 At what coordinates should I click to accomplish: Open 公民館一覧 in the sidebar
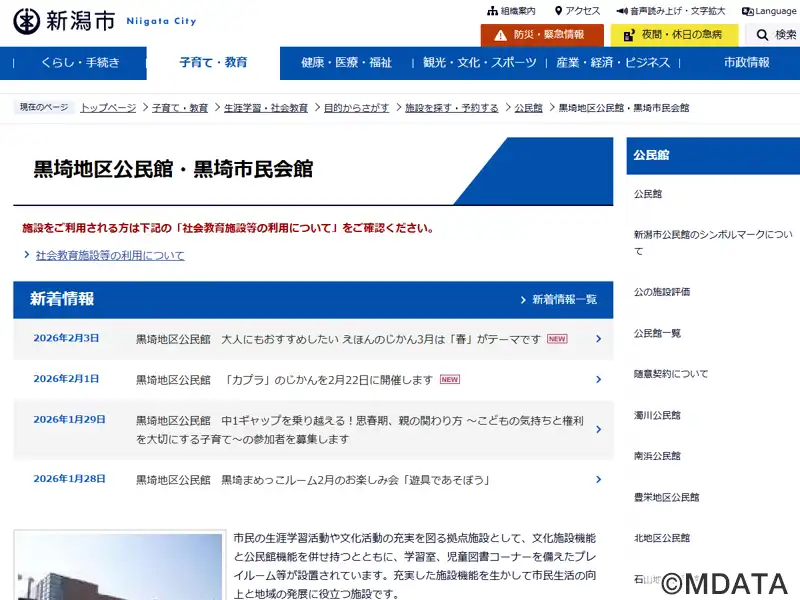pos(657,333)
